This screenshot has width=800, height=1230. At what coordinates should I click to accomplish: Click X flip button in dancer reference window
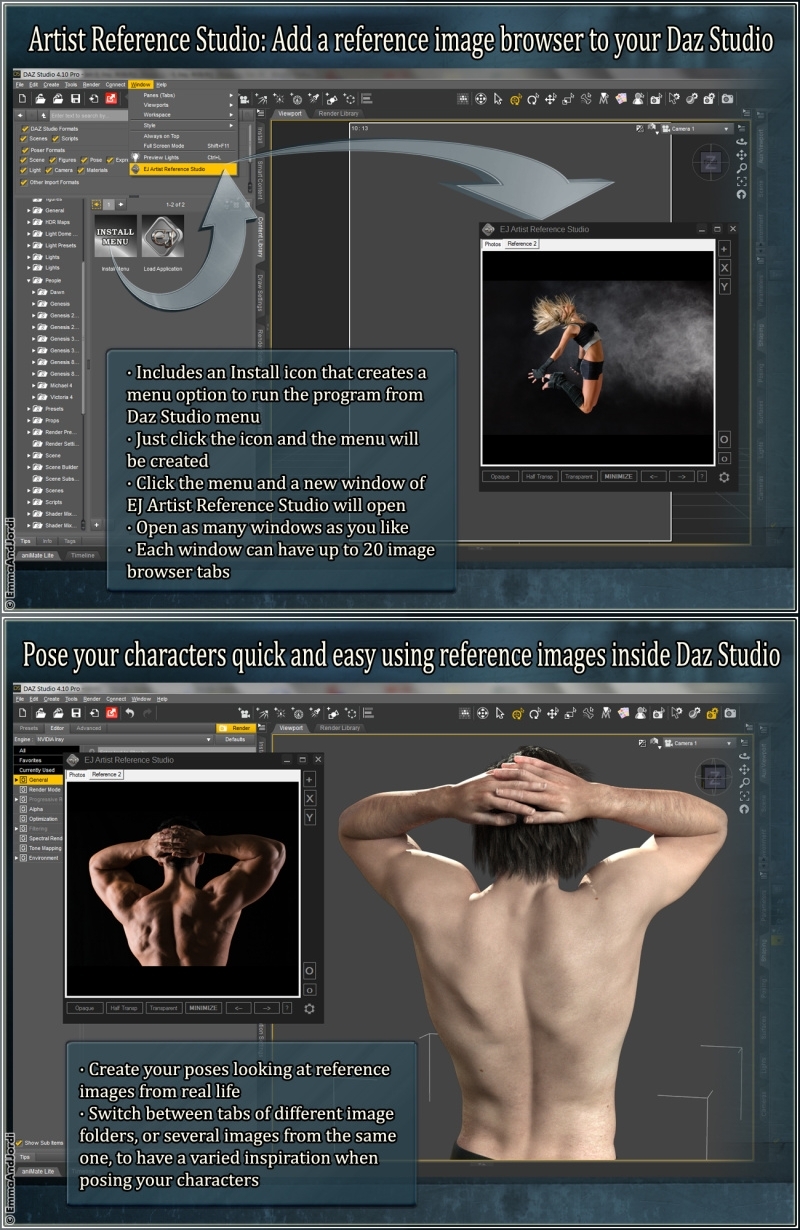tap(725, 267)
